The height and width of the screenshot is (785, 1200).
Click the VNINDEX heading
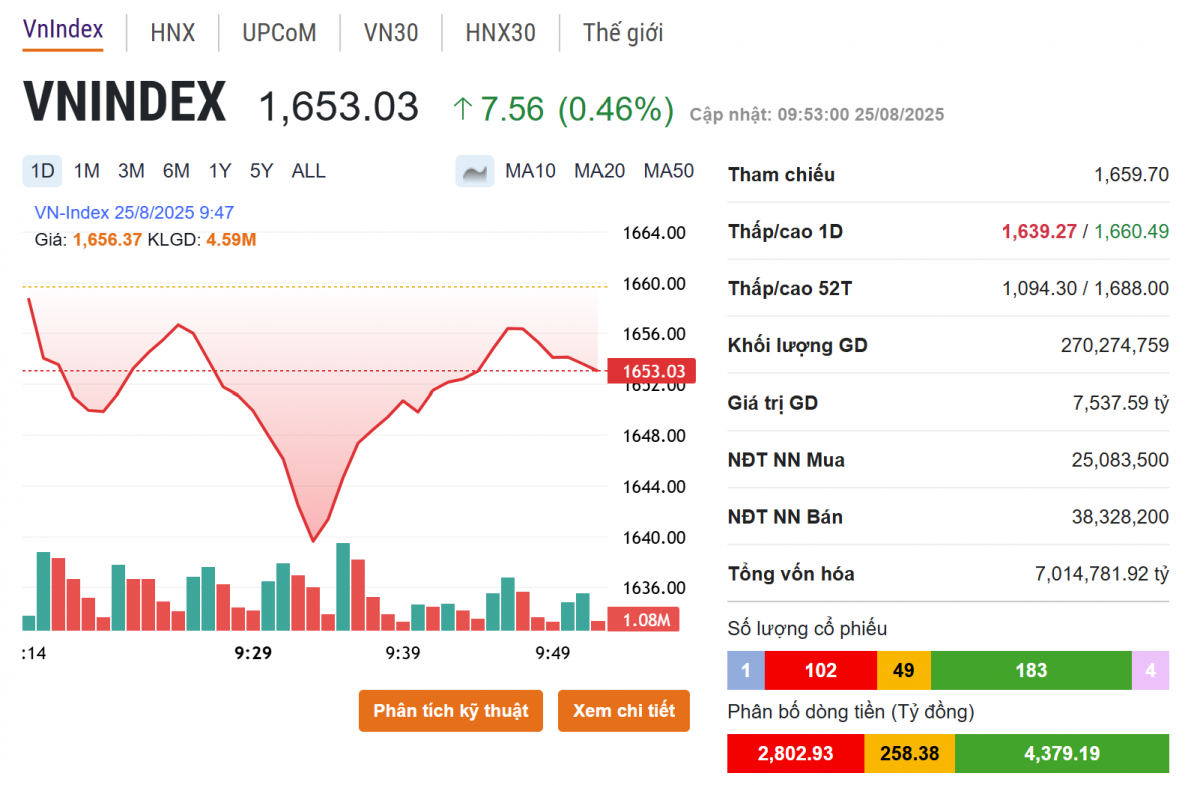coord(125,103)
